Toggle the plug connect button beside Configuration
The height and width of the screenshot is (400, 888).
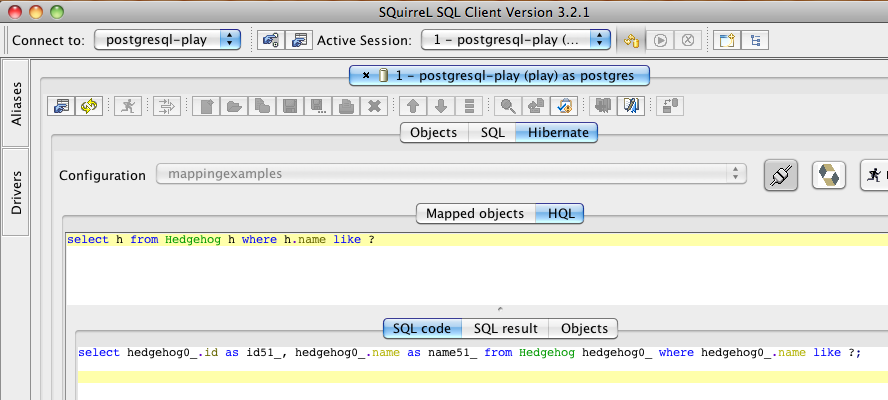pyautogui.click(x=781, y=175)
